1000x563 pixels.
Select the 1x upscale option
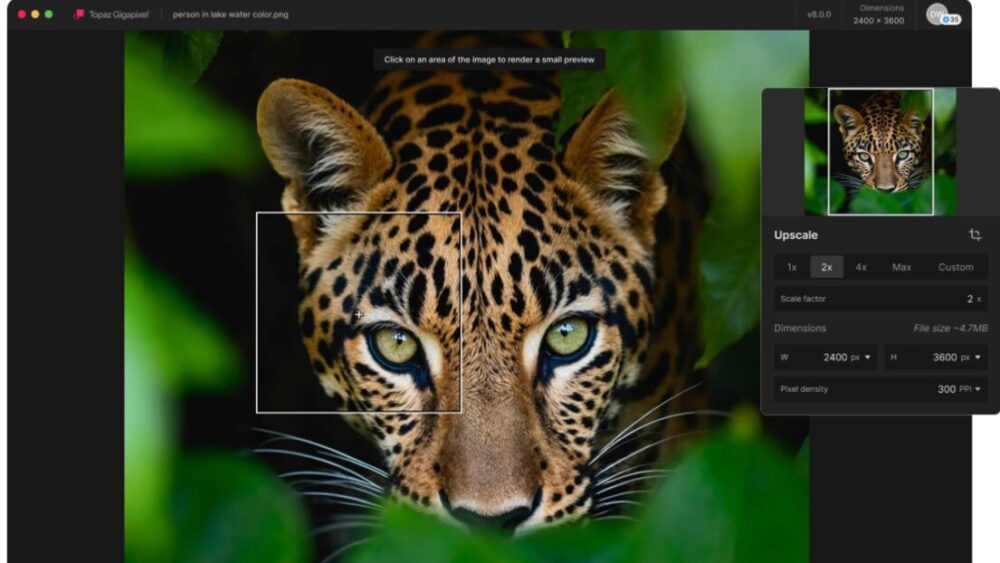[x=791, y=267]
